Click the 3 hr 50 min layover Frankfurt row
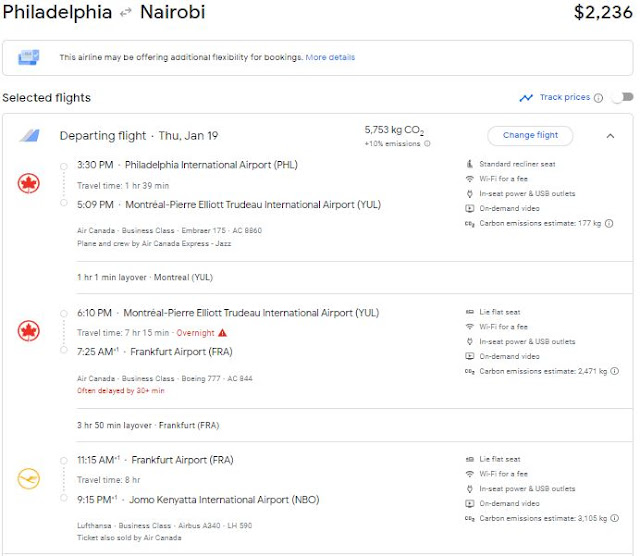The height and width of the screenshot is (556, 640). pos(146,425)
